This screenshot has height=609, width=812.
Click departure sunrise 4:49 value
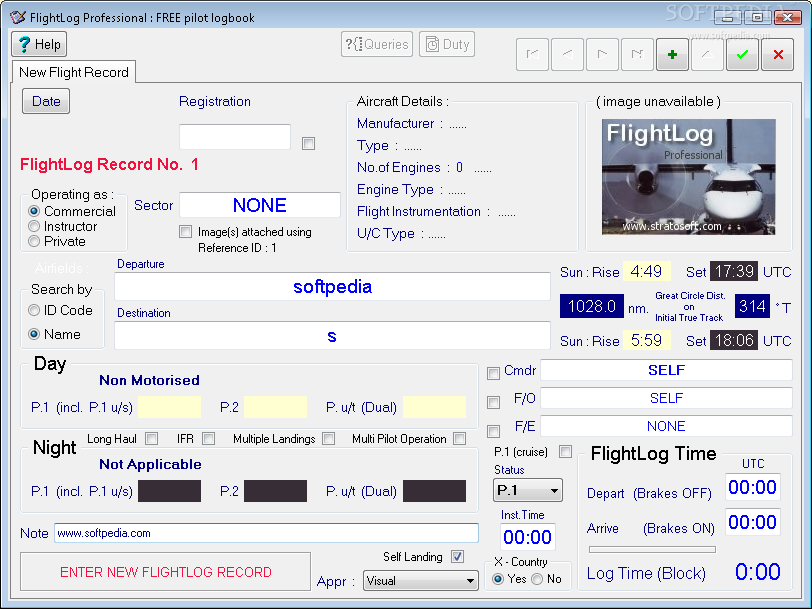(646, 271)
